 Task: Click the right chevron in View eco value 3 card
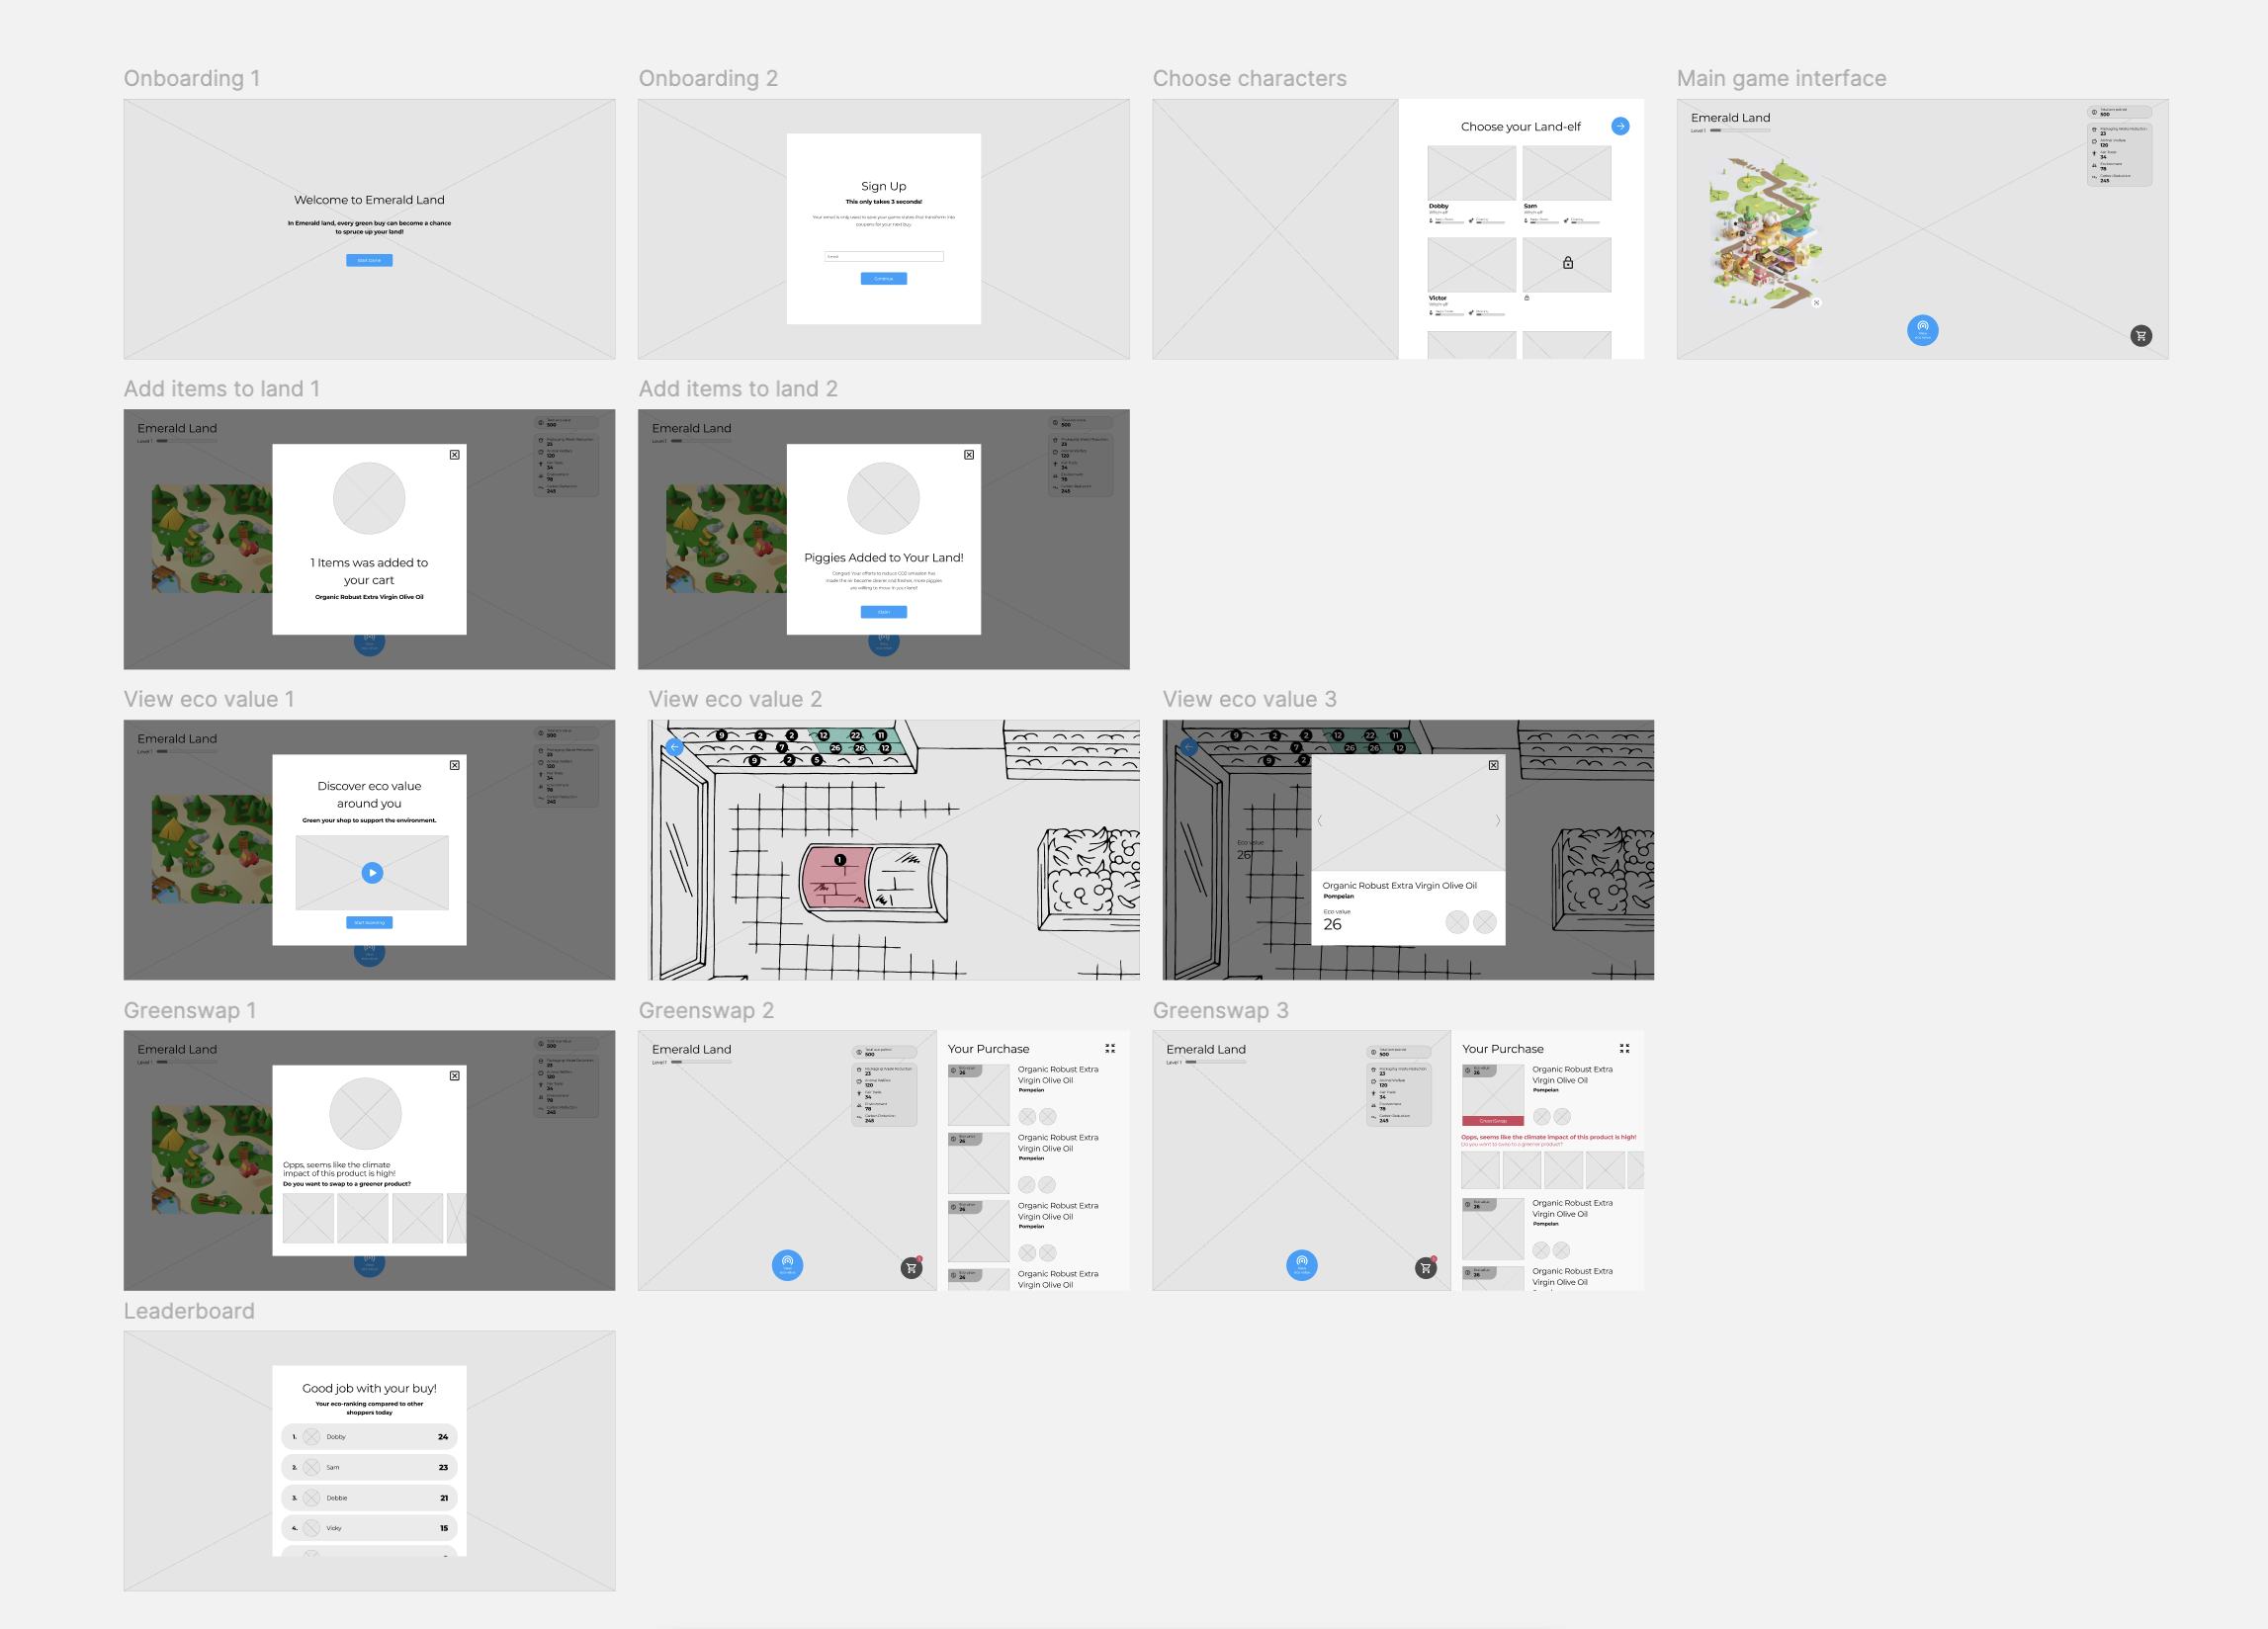[x=1497, y=820]
